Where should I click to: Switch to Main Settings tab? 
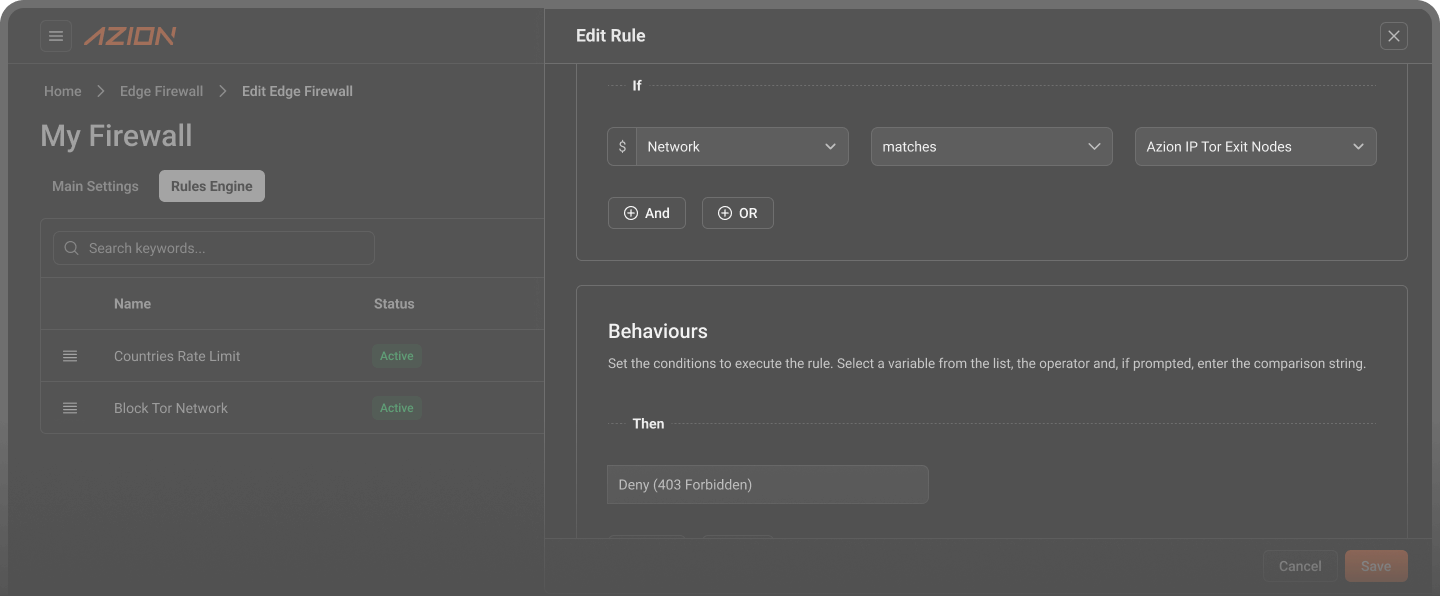pyautogui.click(x=95, y=186)
